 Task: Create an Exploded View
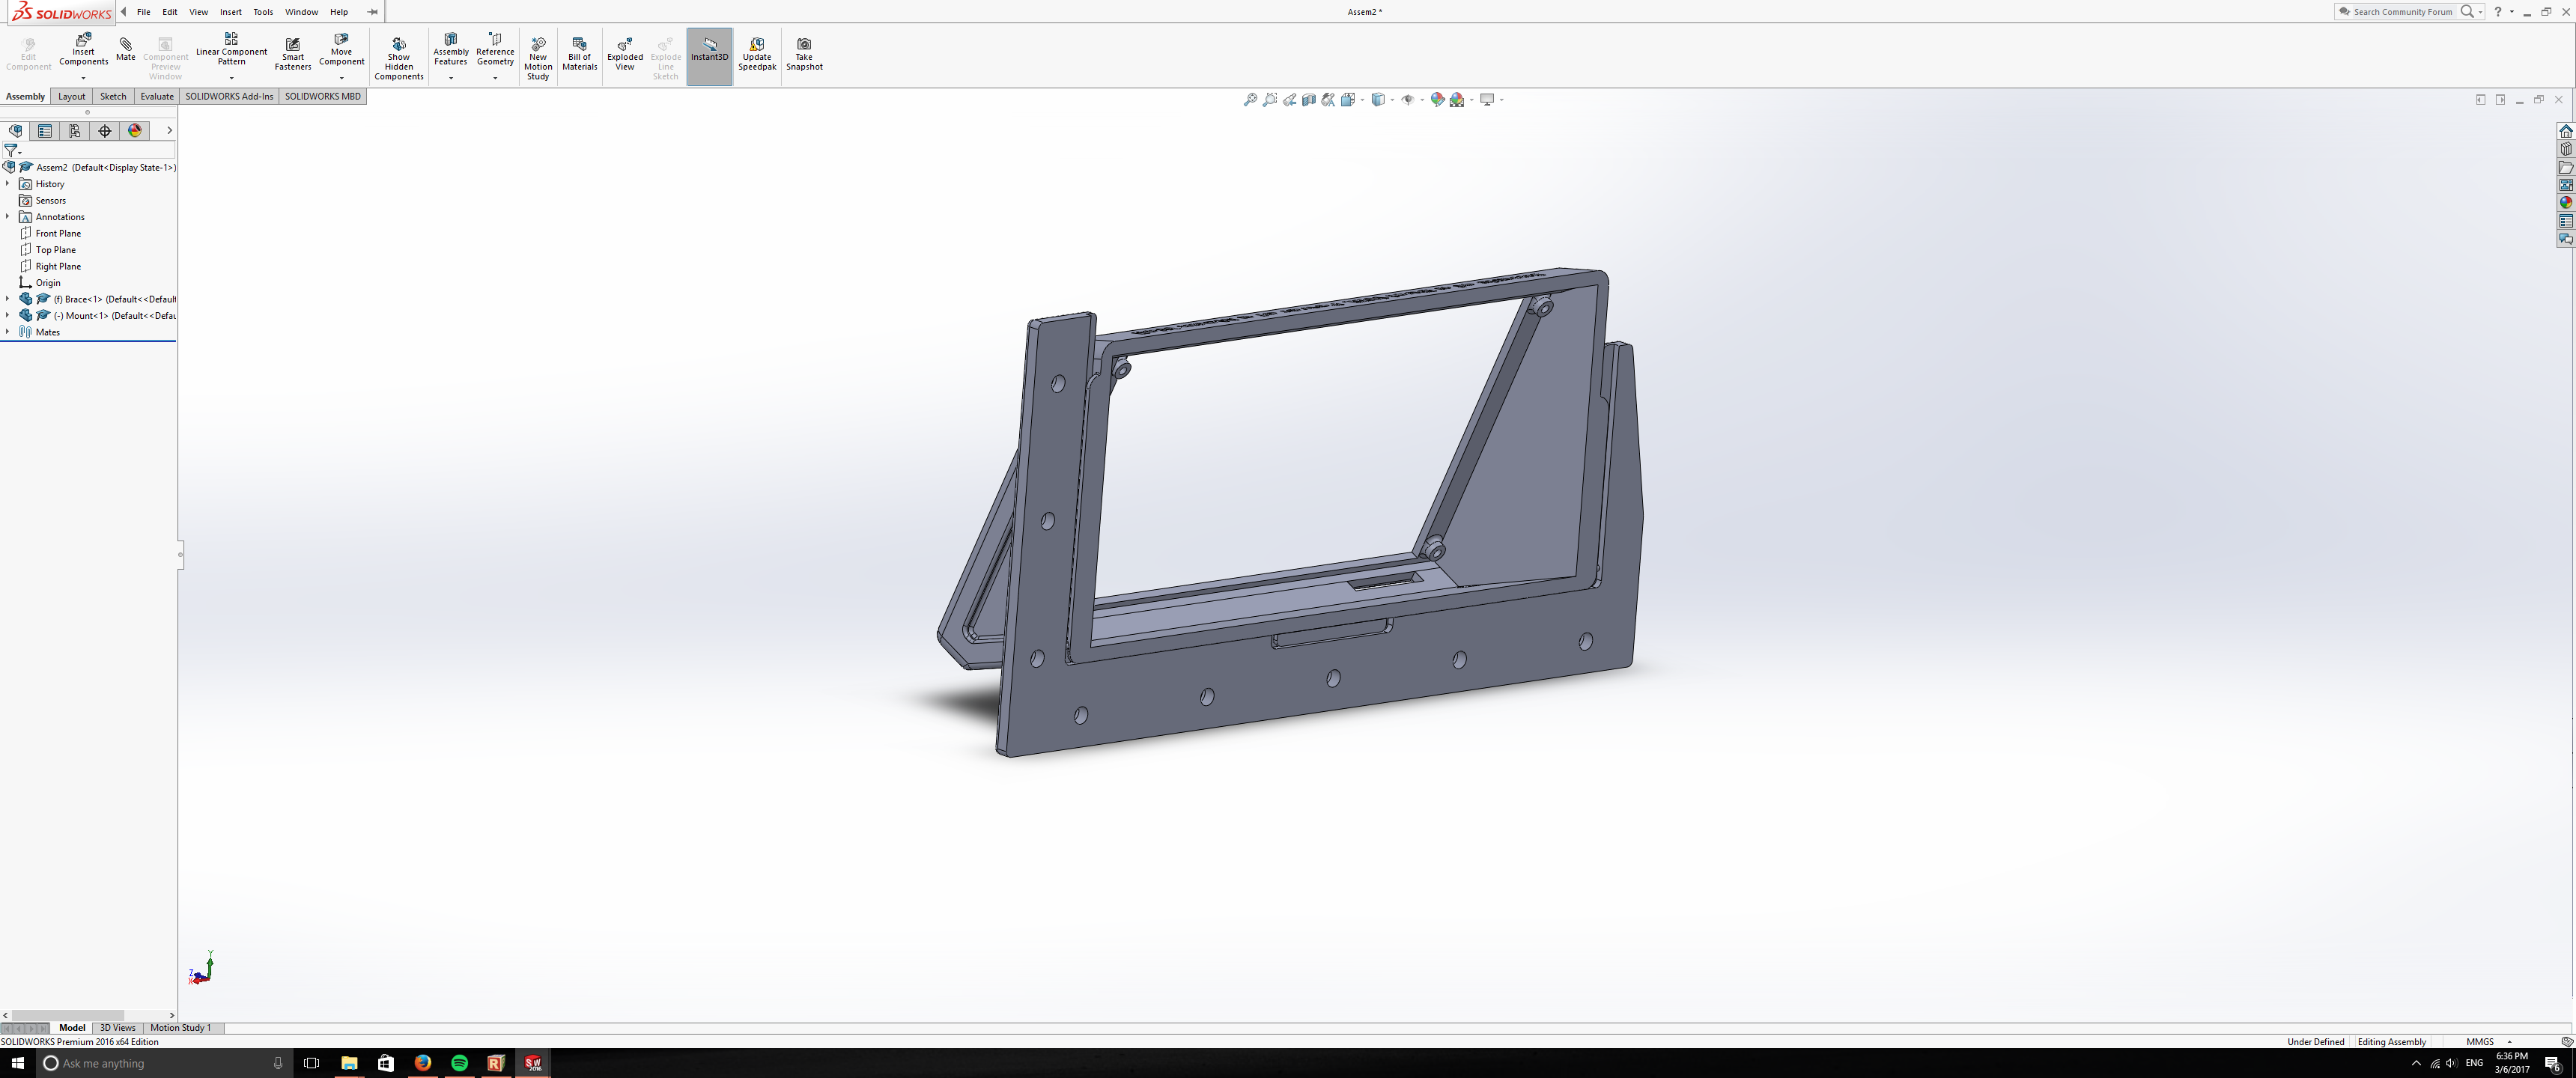pyautogui.click(x=625, y=54)
